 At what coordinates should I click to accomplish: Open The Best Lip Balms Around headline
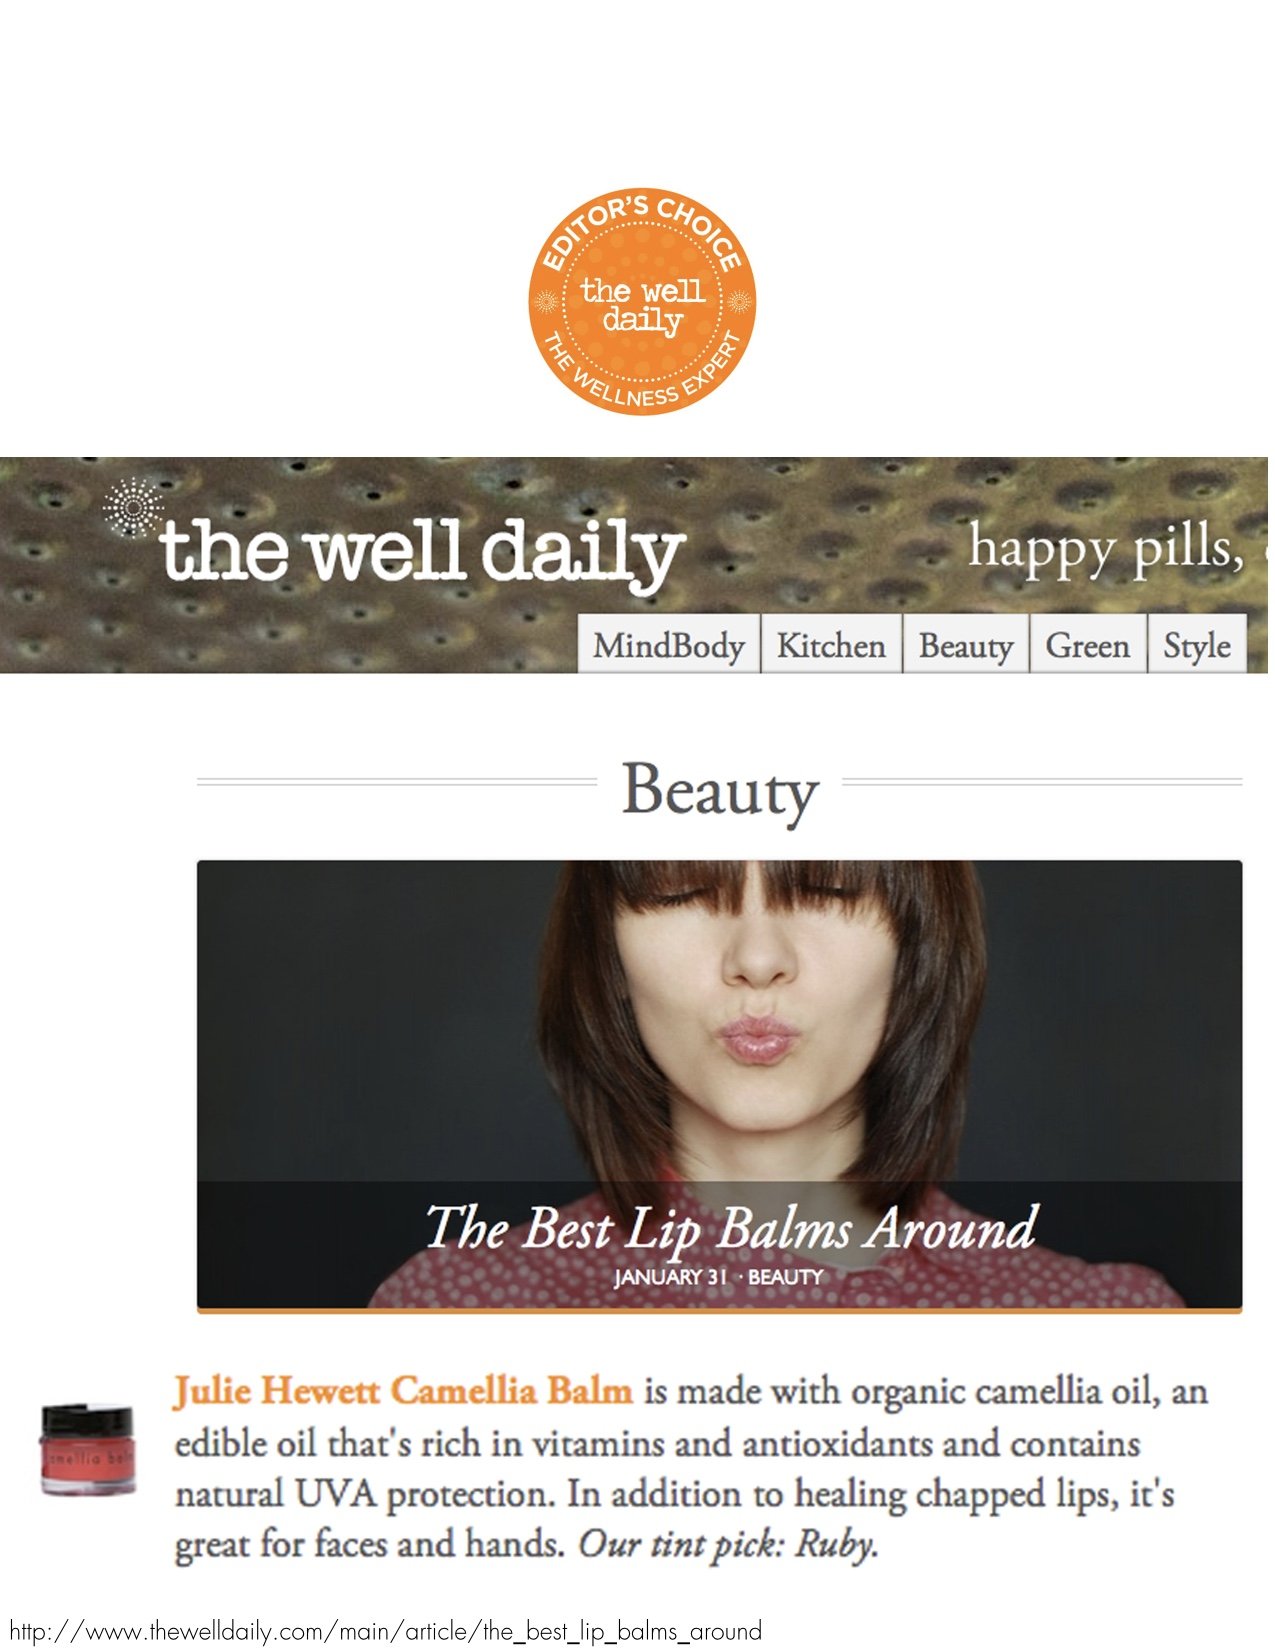pyautogui.click(x=731, y=1226)
